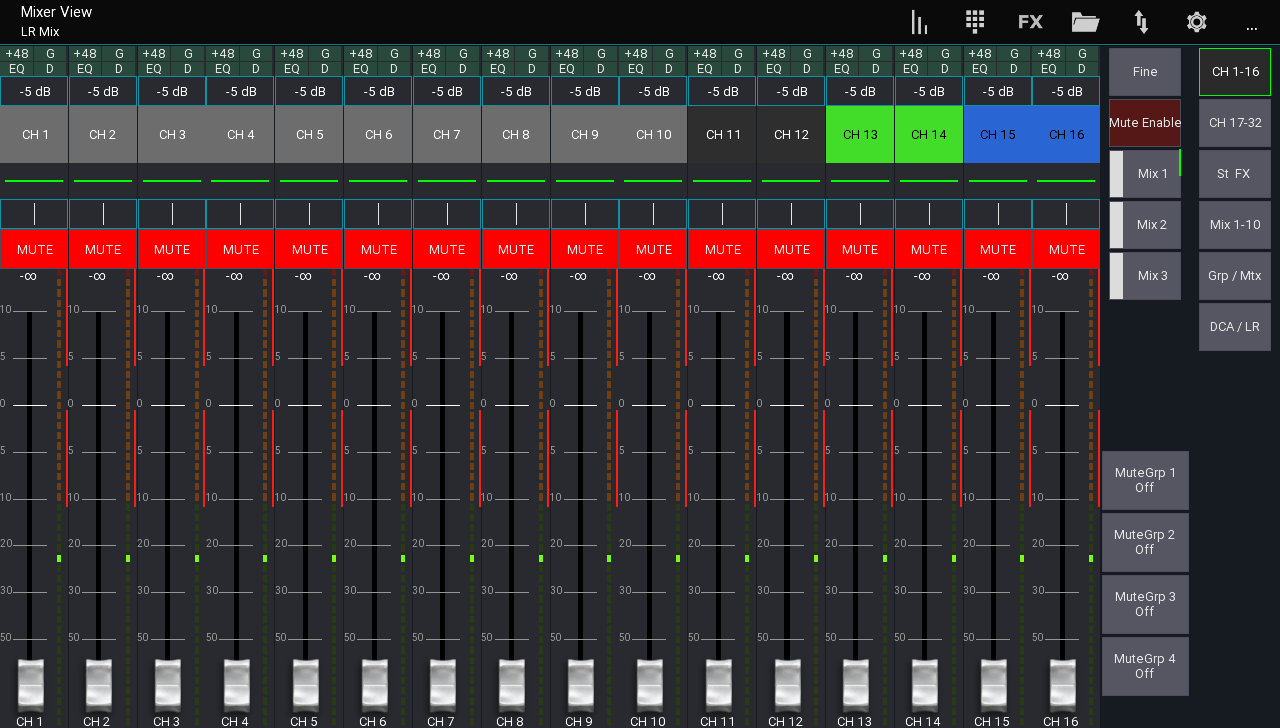Enable Mute Enable mode
Screen dimensions: 1280x728
(1144, 122)
